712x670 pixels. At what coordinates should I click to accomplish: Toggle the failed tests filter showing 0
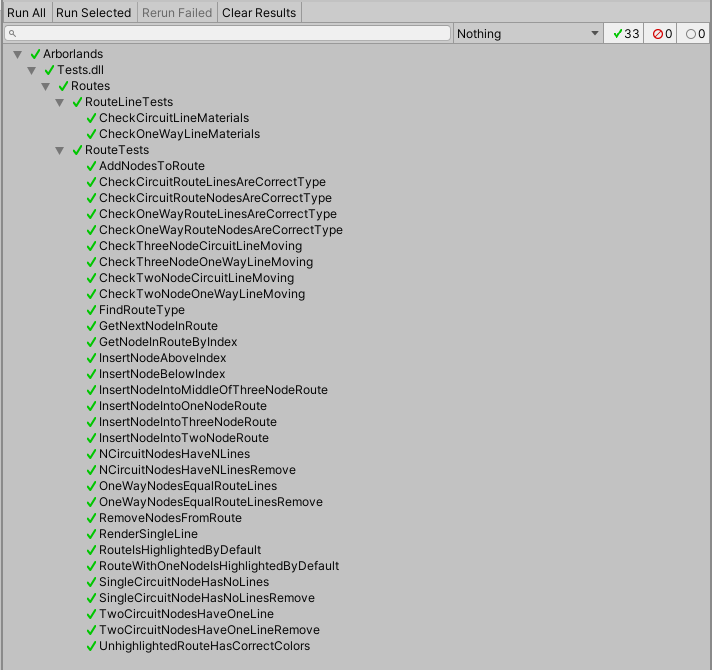pyautogui.click(x=661, y=34)
